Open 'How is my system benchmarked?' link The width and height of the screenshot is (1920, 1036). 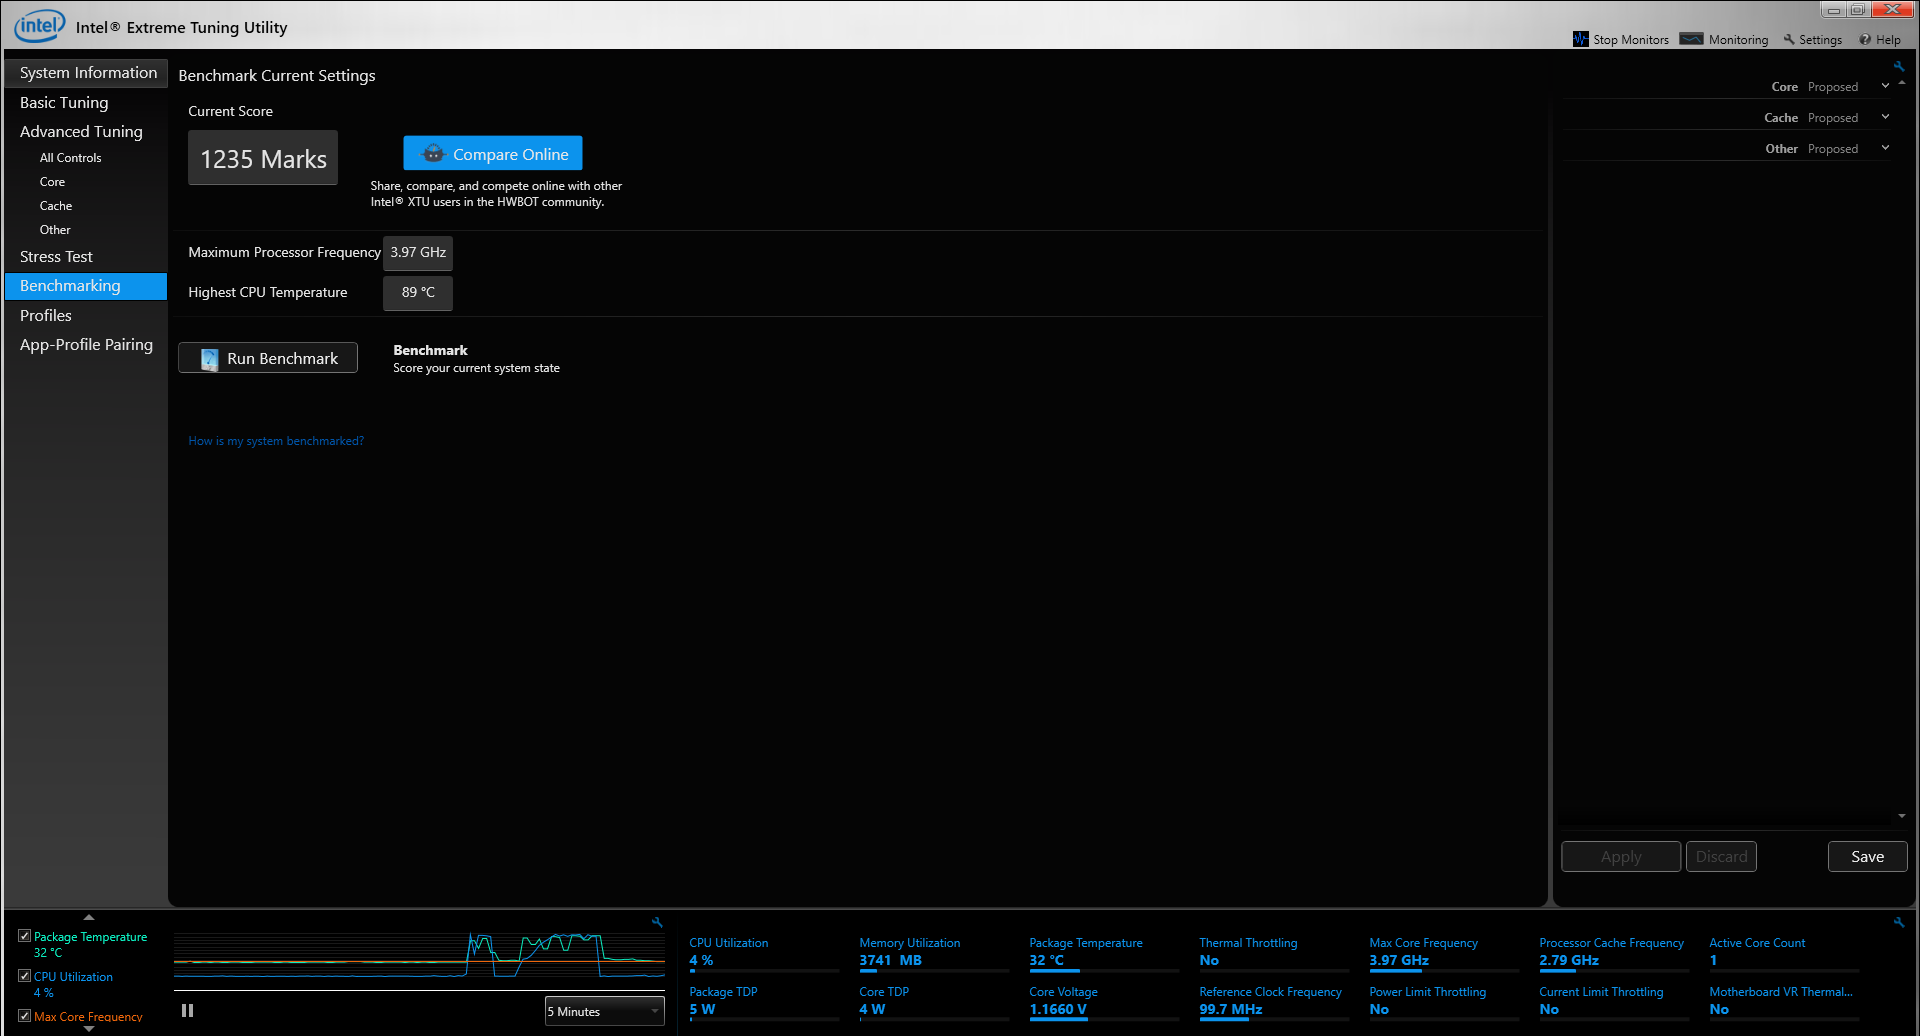(x=276, y=441)
